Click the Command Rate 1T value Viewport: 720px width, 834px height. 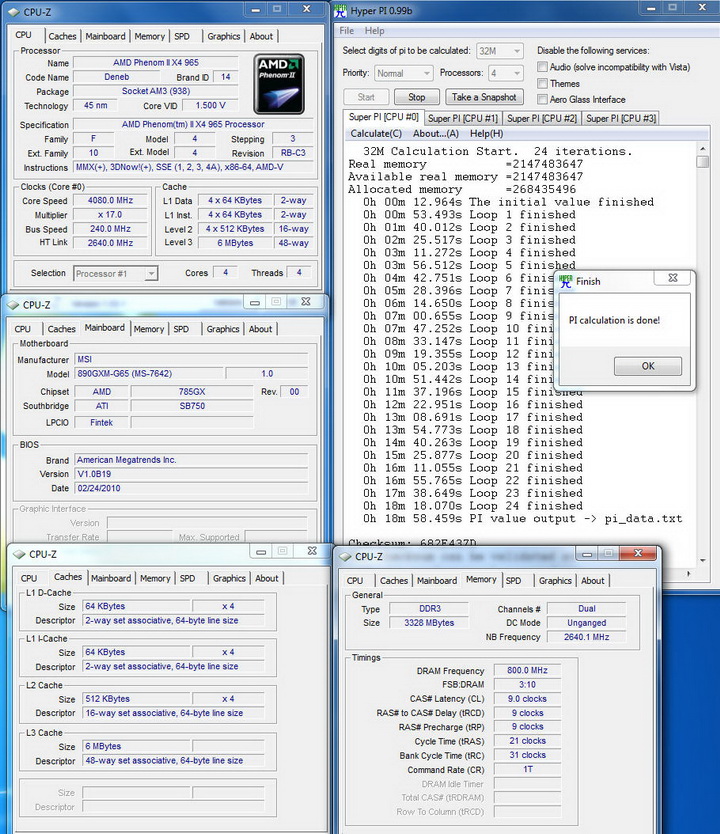click(527, 769)
